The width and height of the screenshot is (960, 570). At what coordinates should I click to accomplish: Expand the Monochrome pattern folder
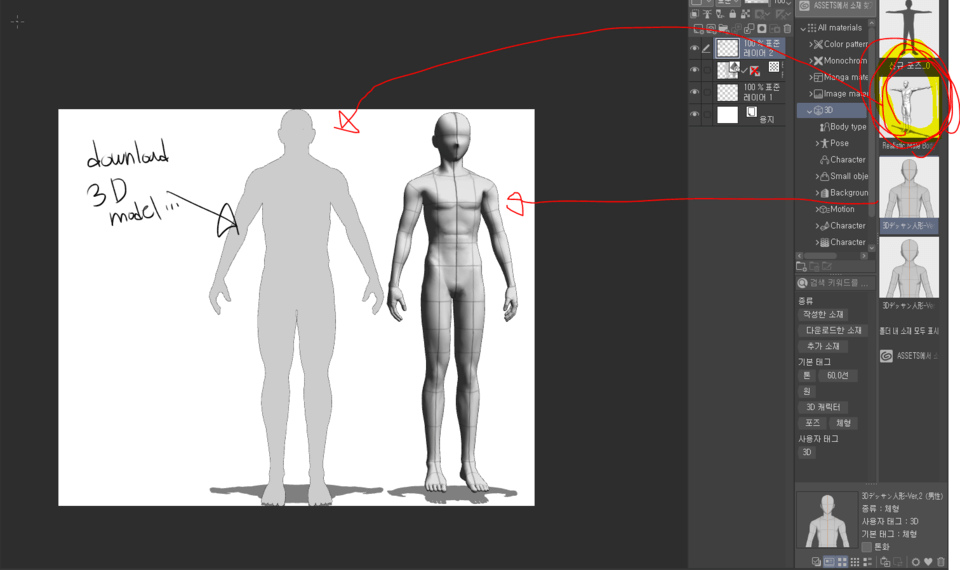[811, 61]
